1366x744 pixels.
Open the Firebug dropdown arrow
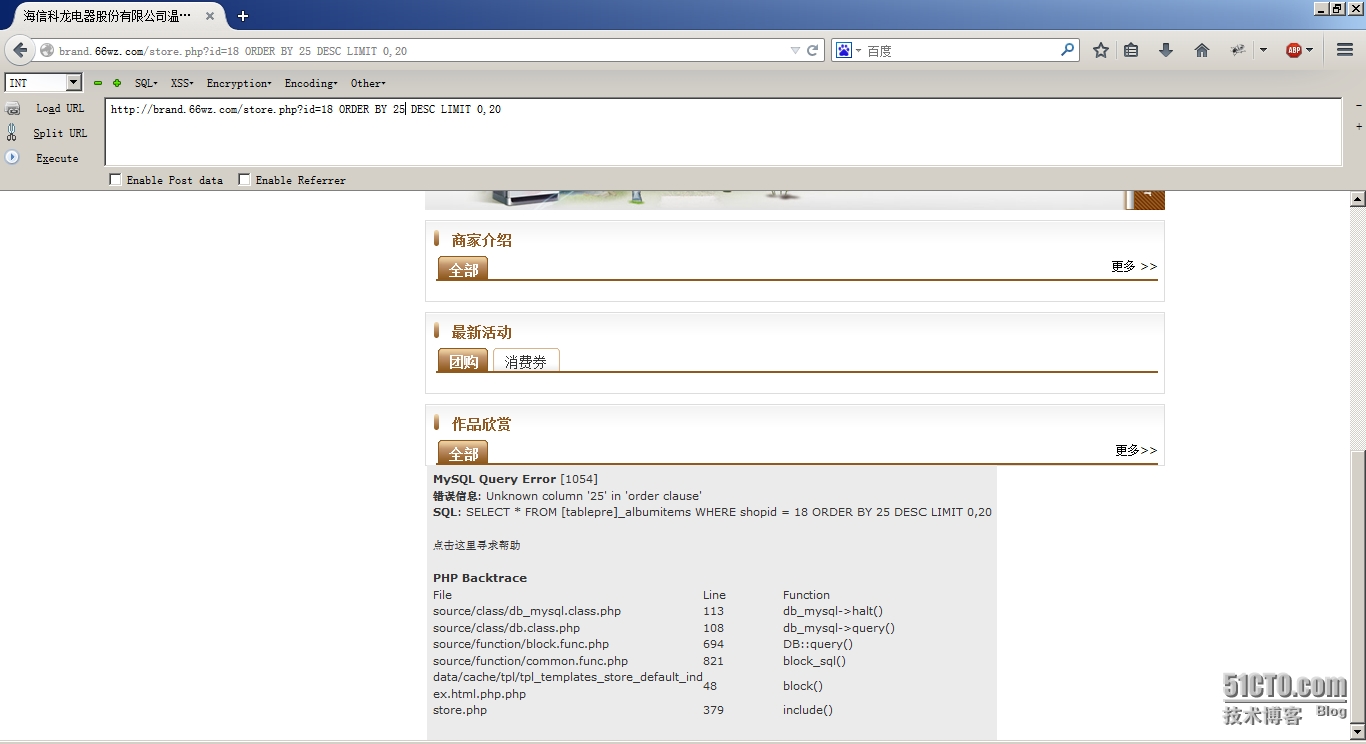1263,50
